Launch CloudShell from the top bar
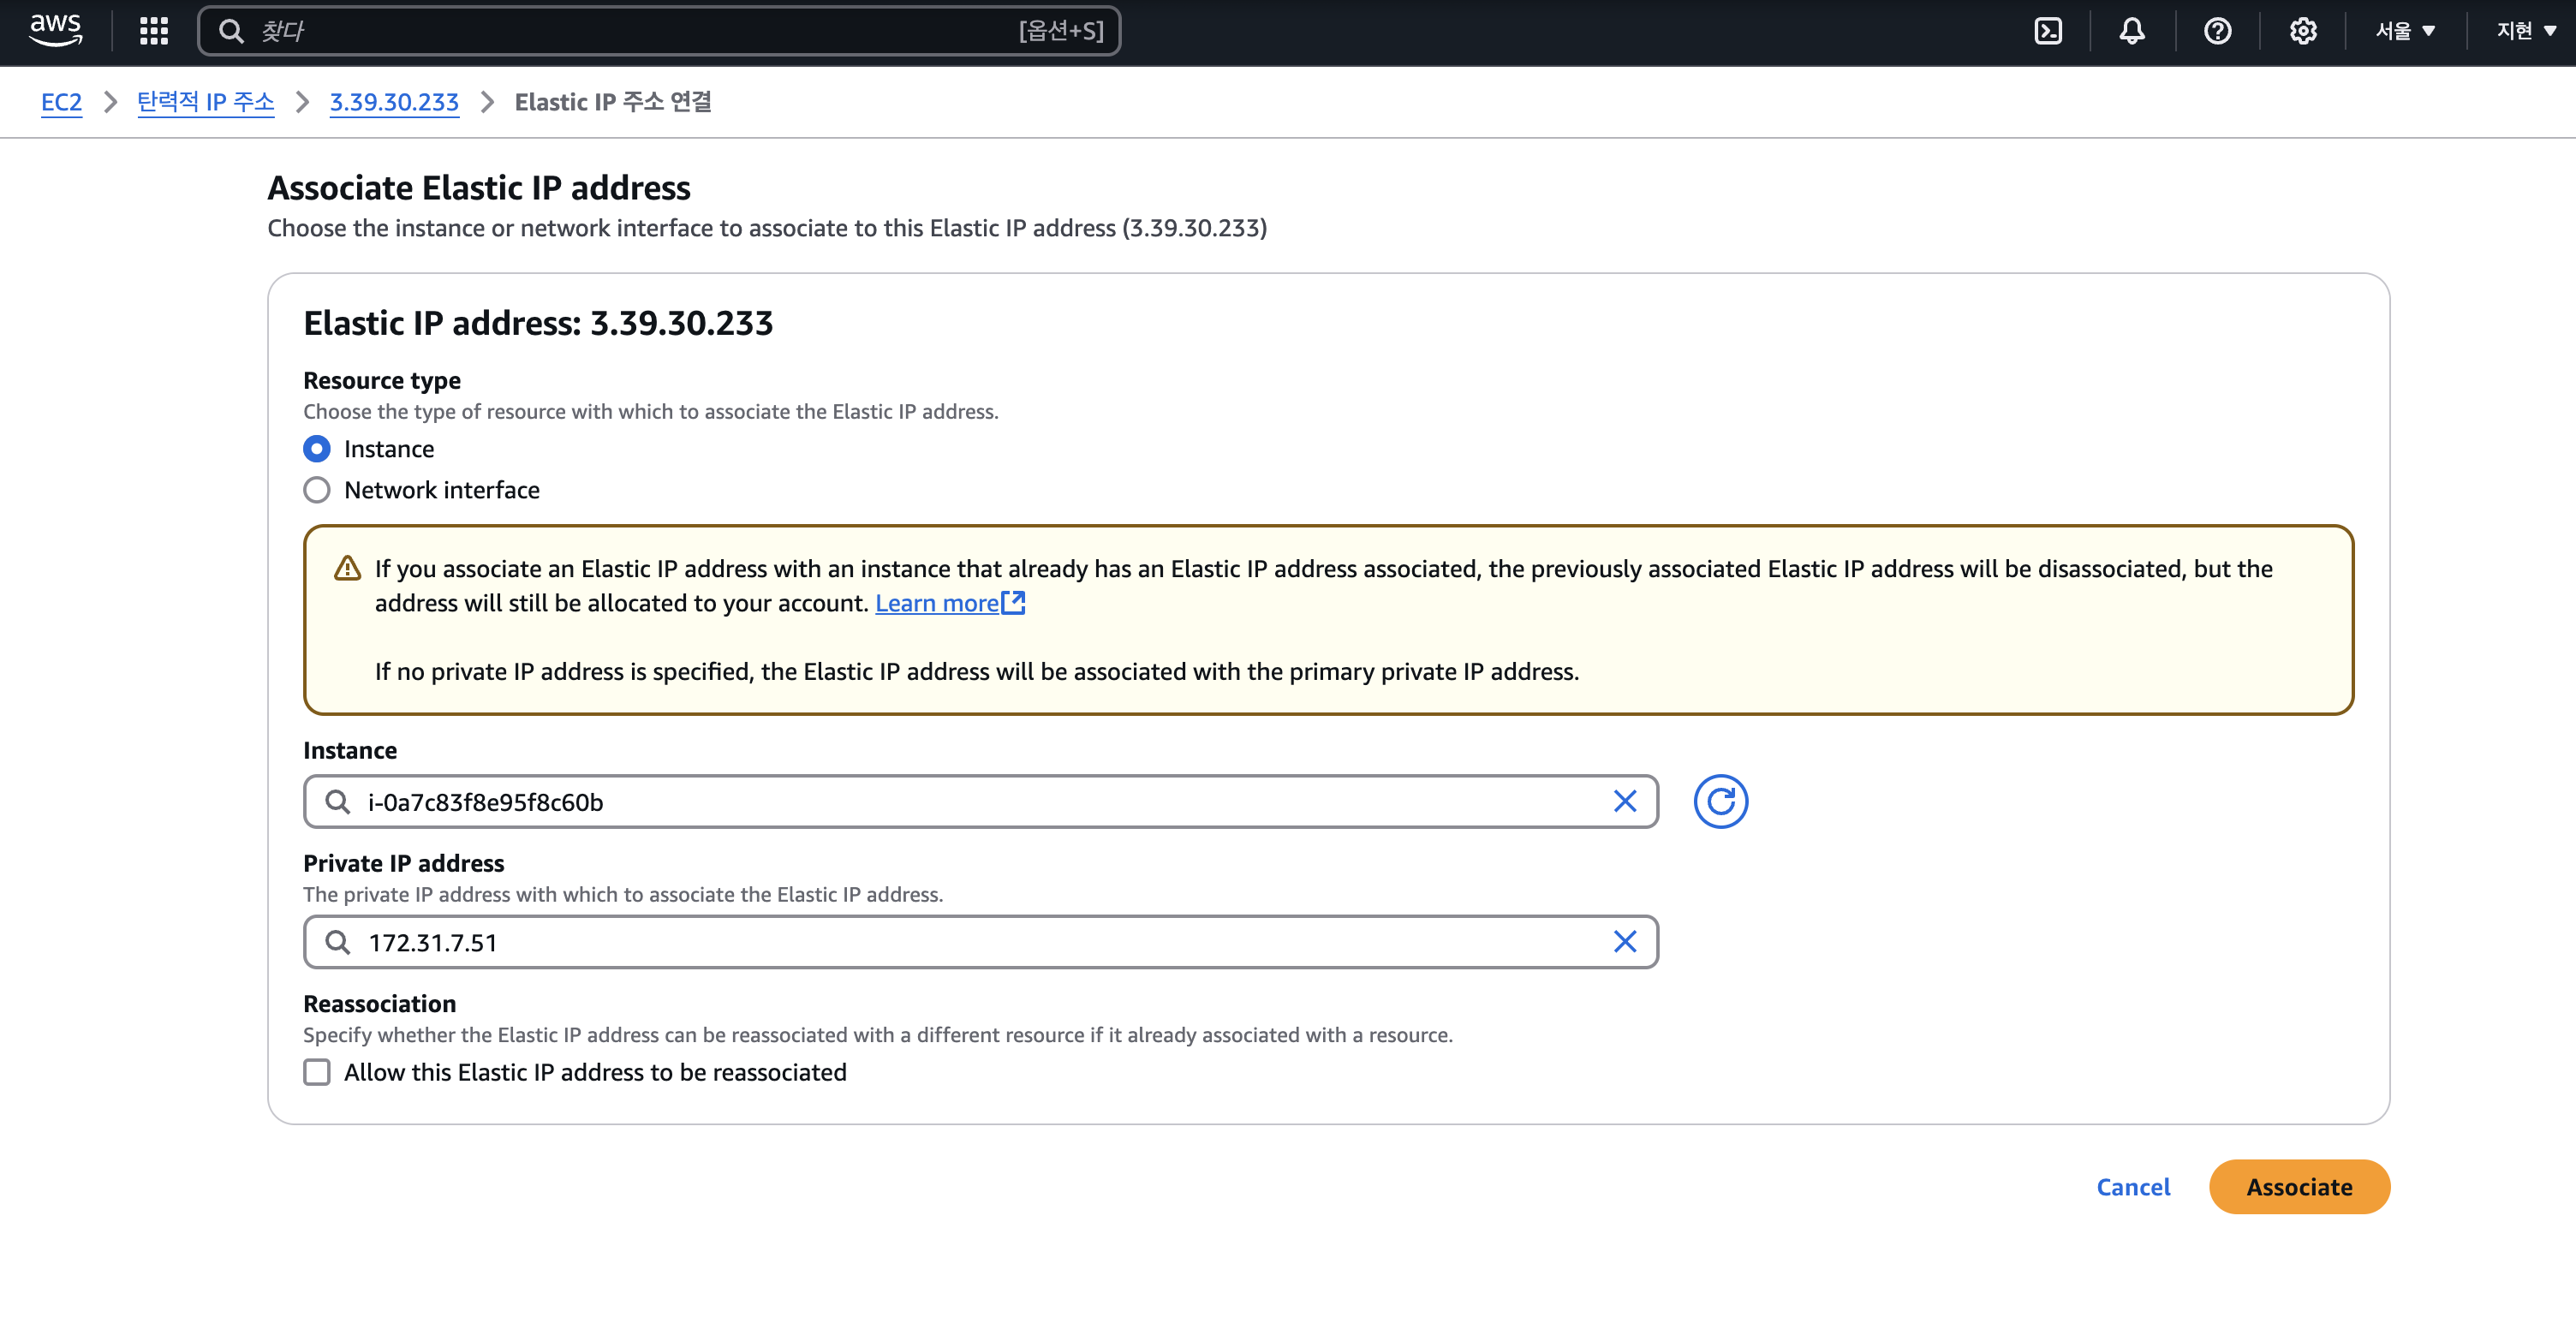The height and width of the screenshot is (1329, 2576). point(2047,31)
